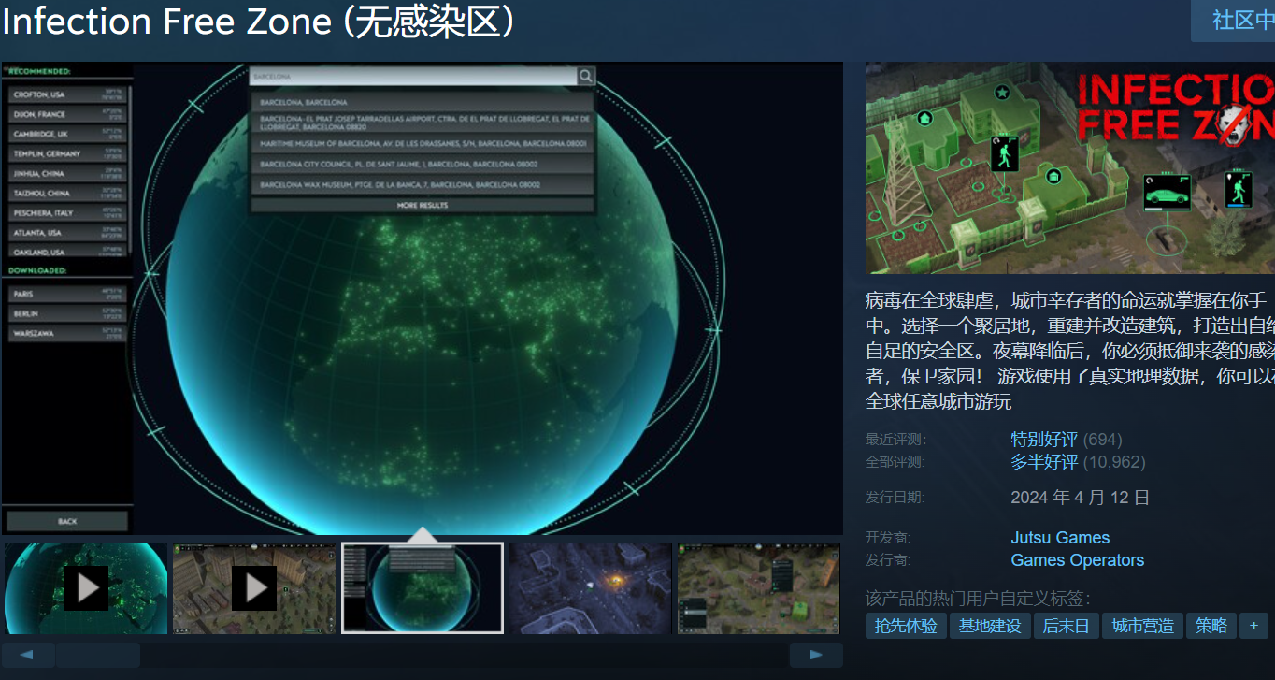
Task: Click JINHUA, CHINA in the recommended list
Action: [x=68, y=173]
